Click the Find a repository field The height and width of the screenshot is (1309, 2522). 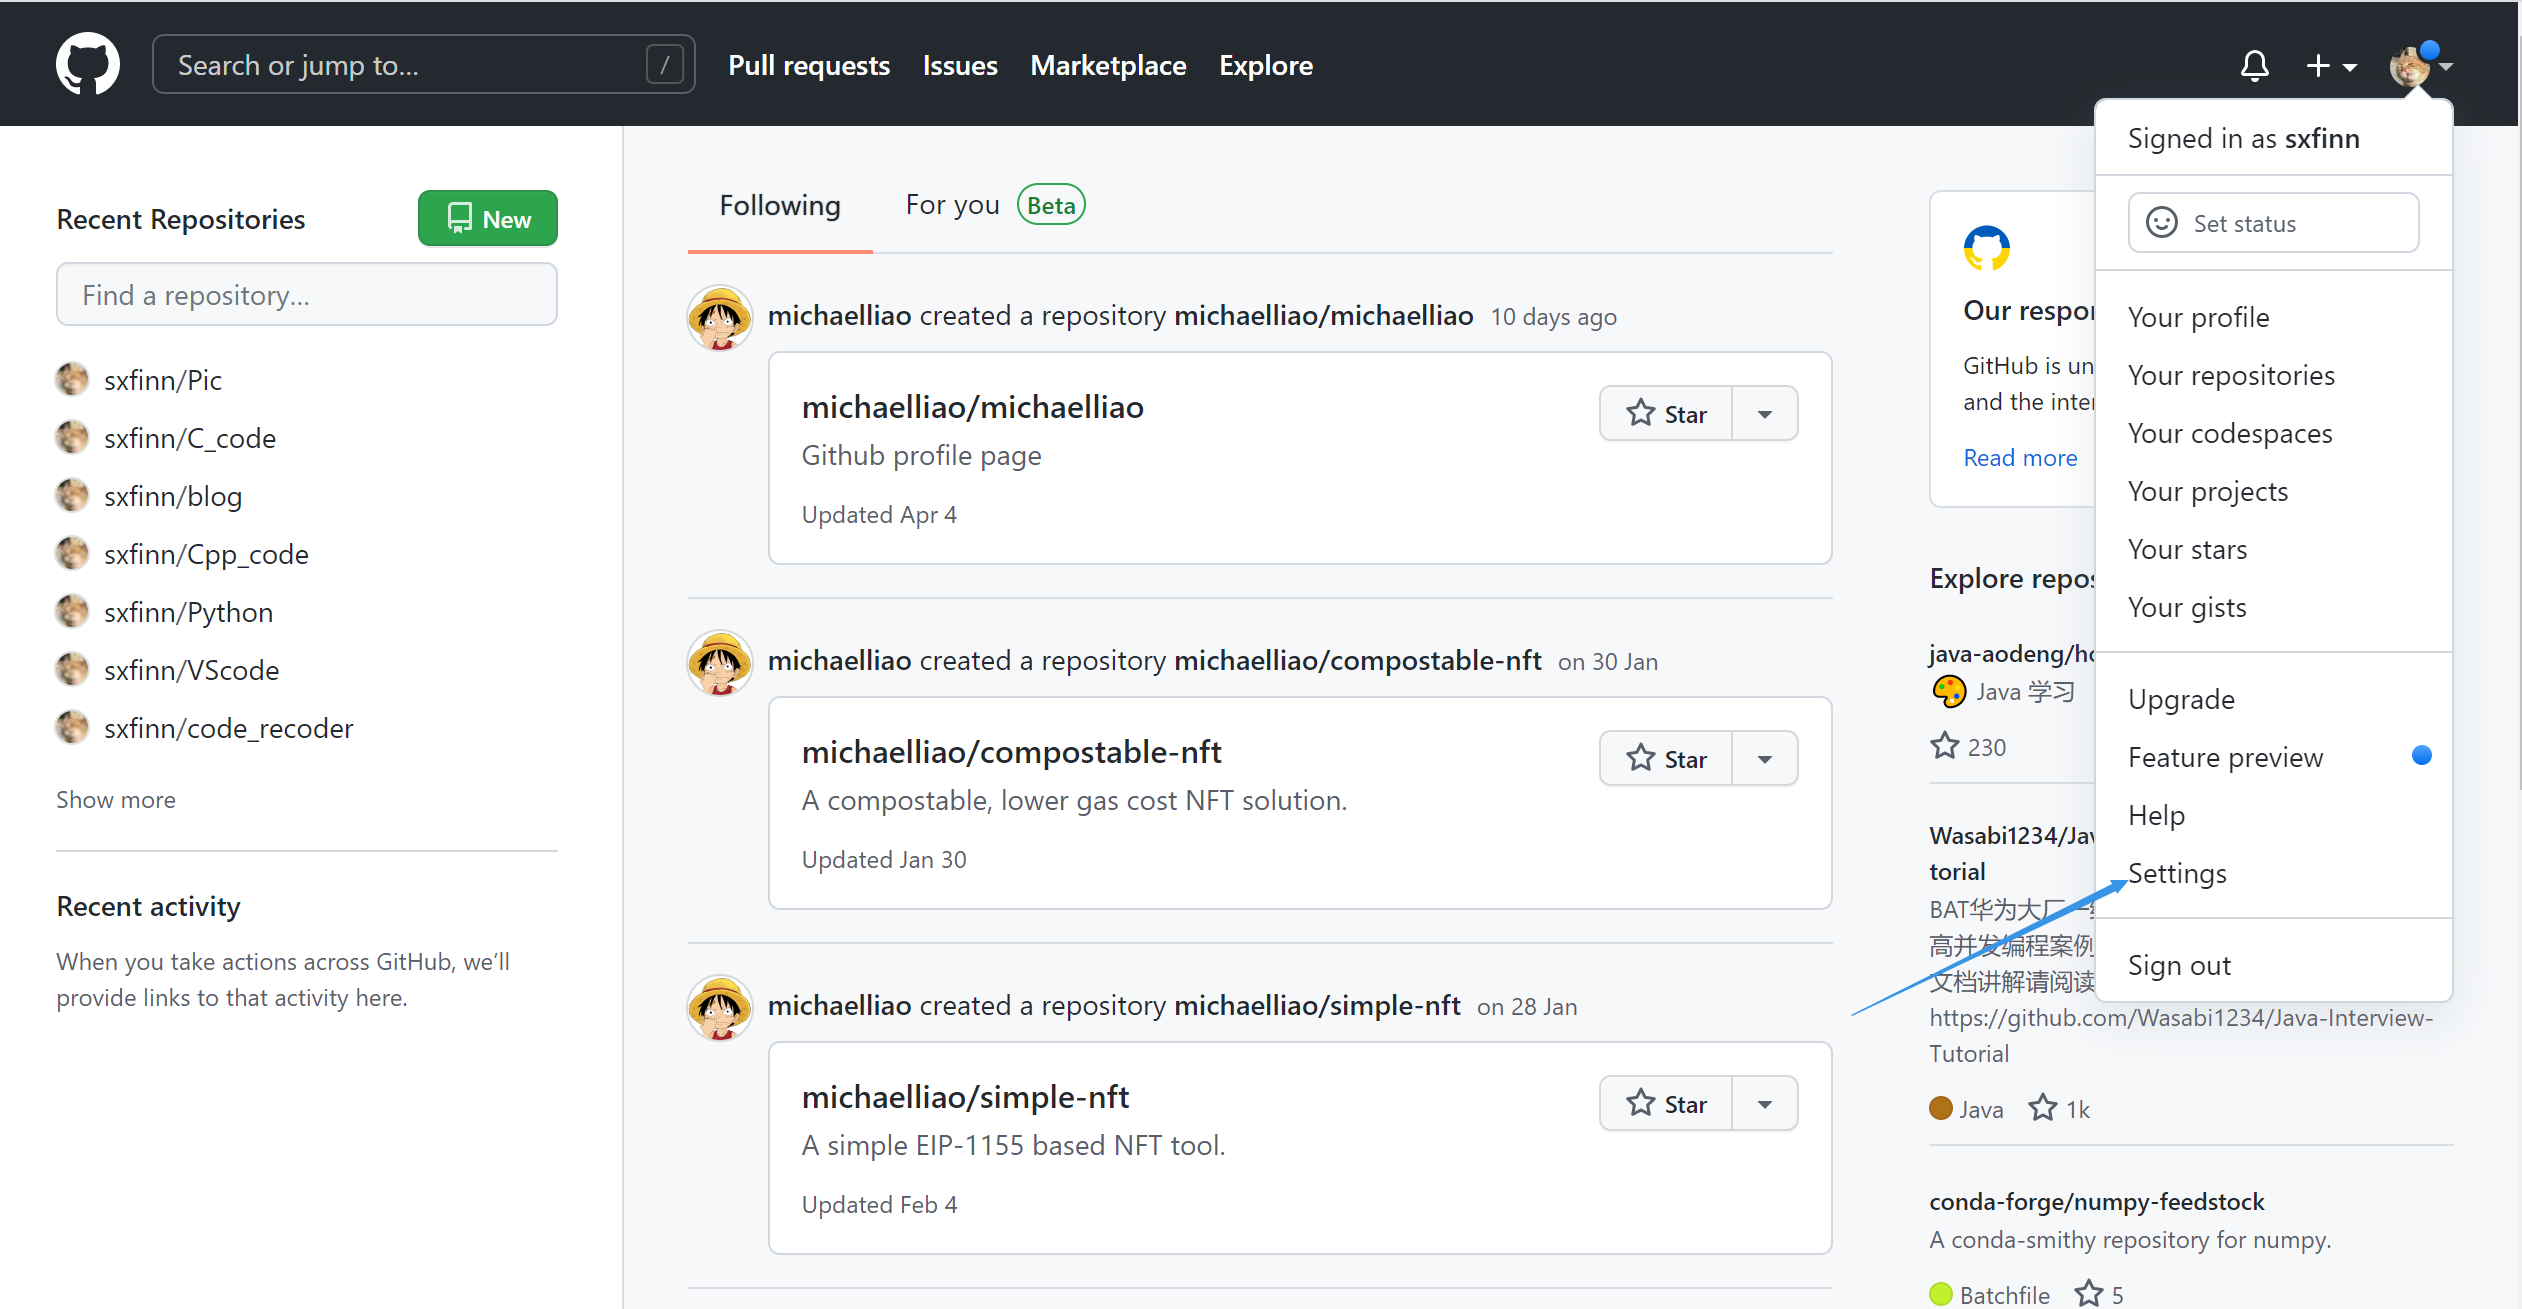tap(307, 295)
